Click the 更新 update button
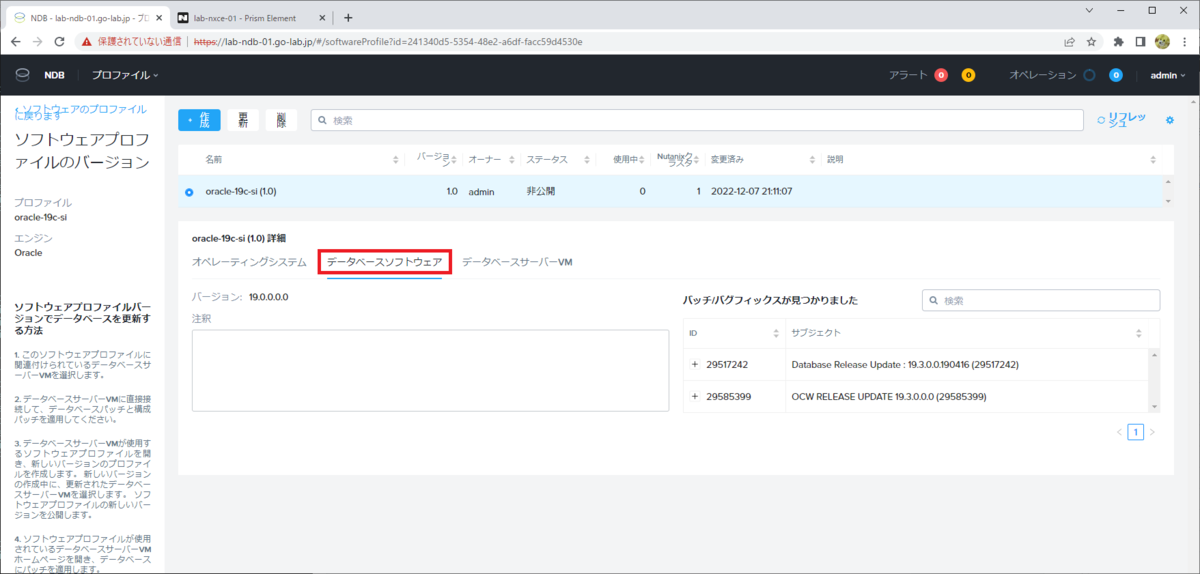Viewport: 1200px width, 574px height. (x=242, y=120)
